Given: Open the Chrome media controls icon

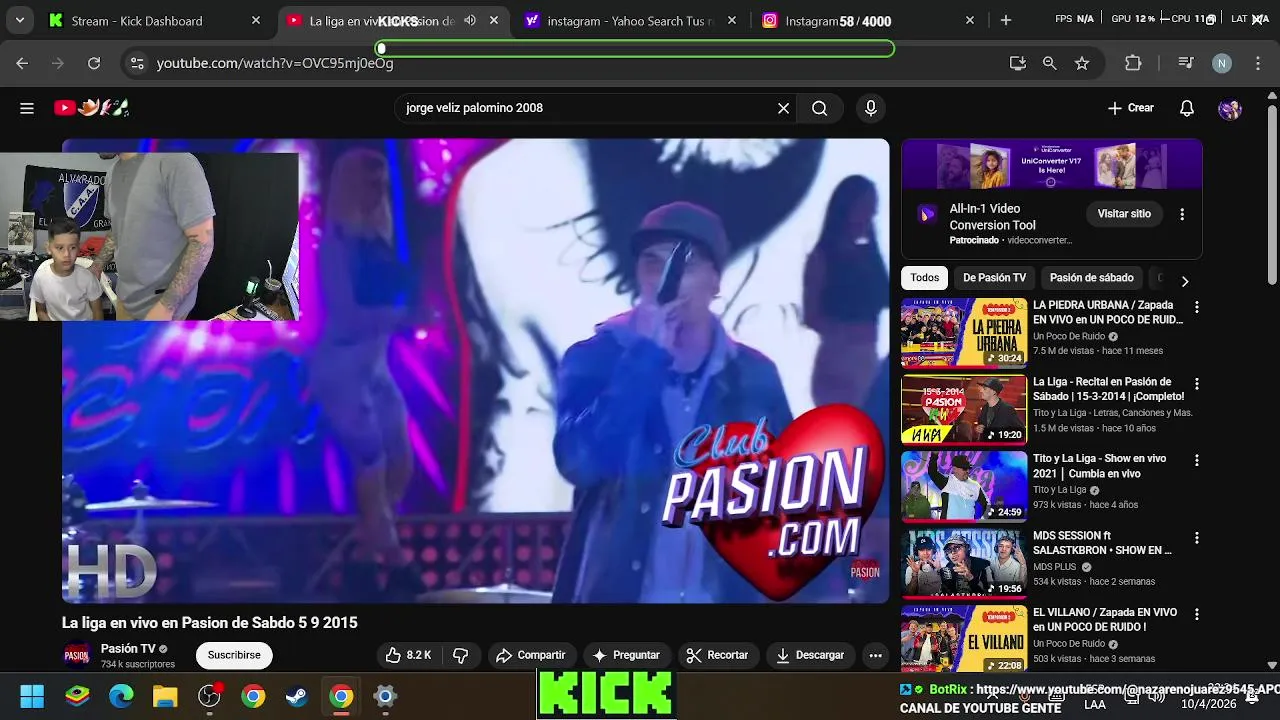Looking at the screenshot, I should click(x=1186, y=63).
